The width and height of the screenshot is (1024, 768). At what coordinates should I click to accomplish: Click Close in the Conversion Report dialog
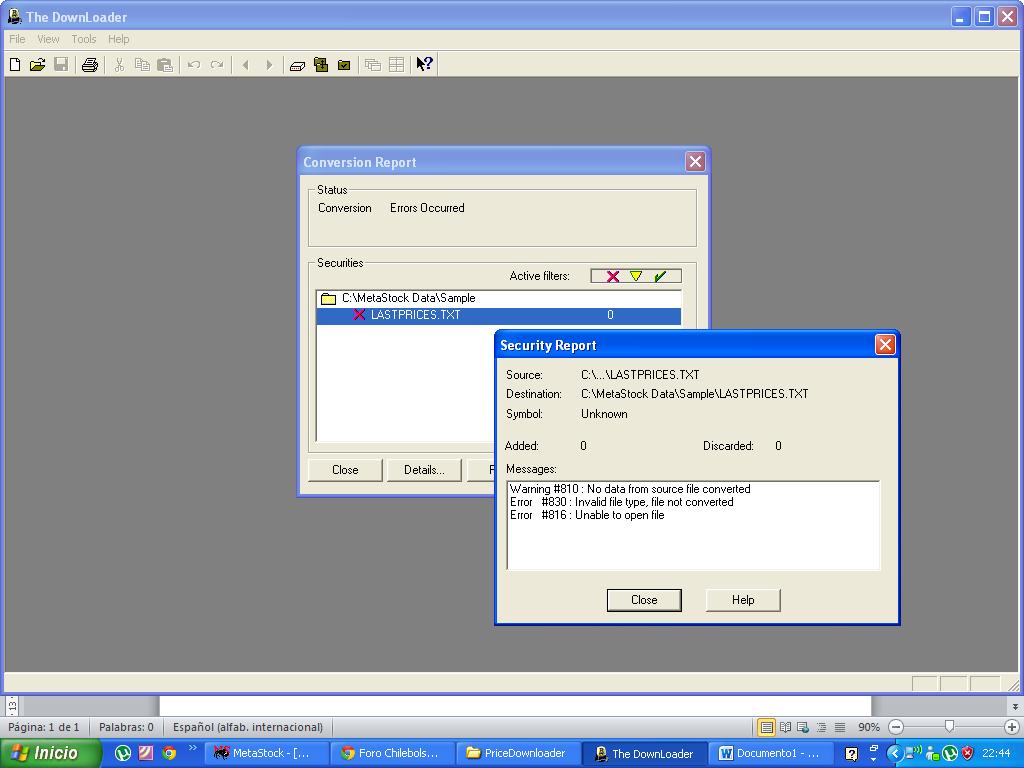coord(345,470)
